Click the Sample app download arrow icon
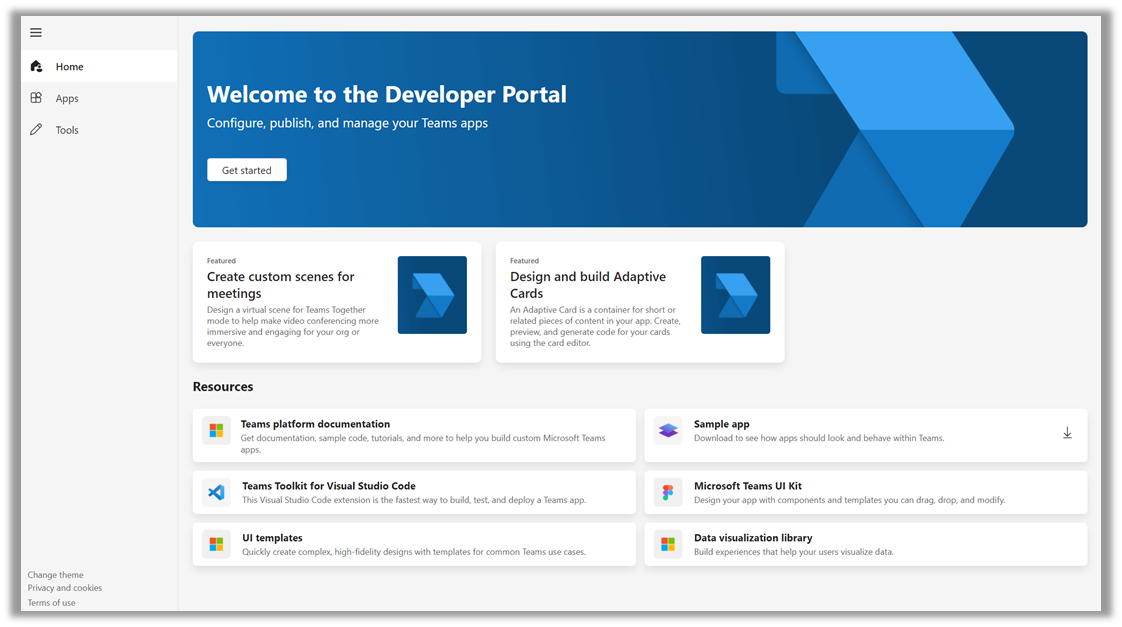Viewport: 1122px width, 627px height. 1067,433
